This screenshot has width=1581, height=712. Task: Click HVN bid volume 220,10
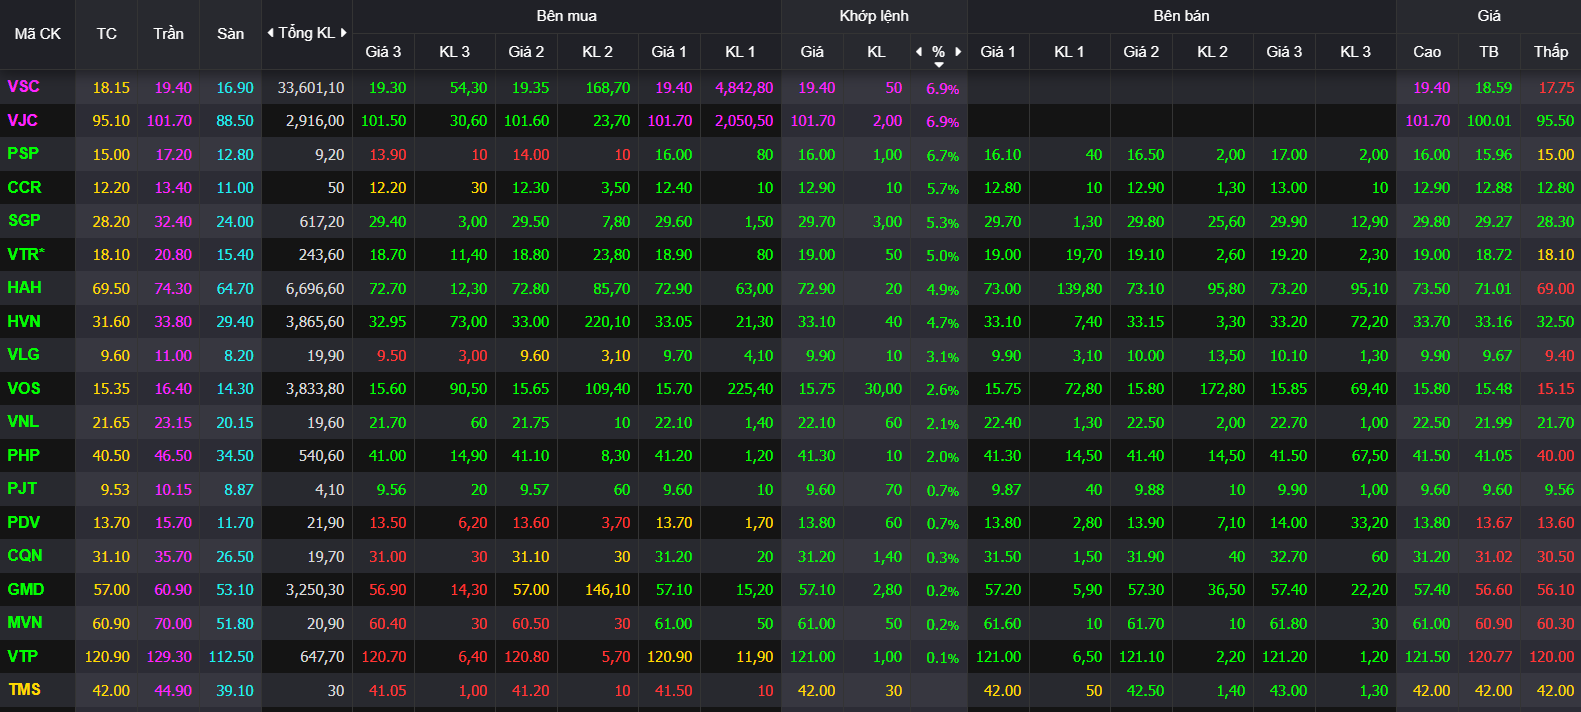[x=608, y=322]
